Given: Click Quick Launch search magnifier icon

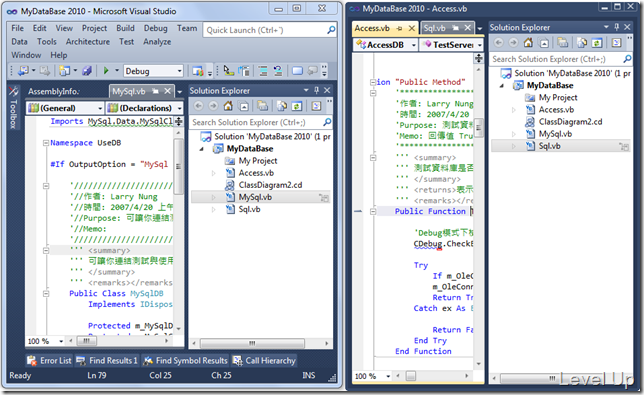Looking at the screenshot, I should 331,30.
